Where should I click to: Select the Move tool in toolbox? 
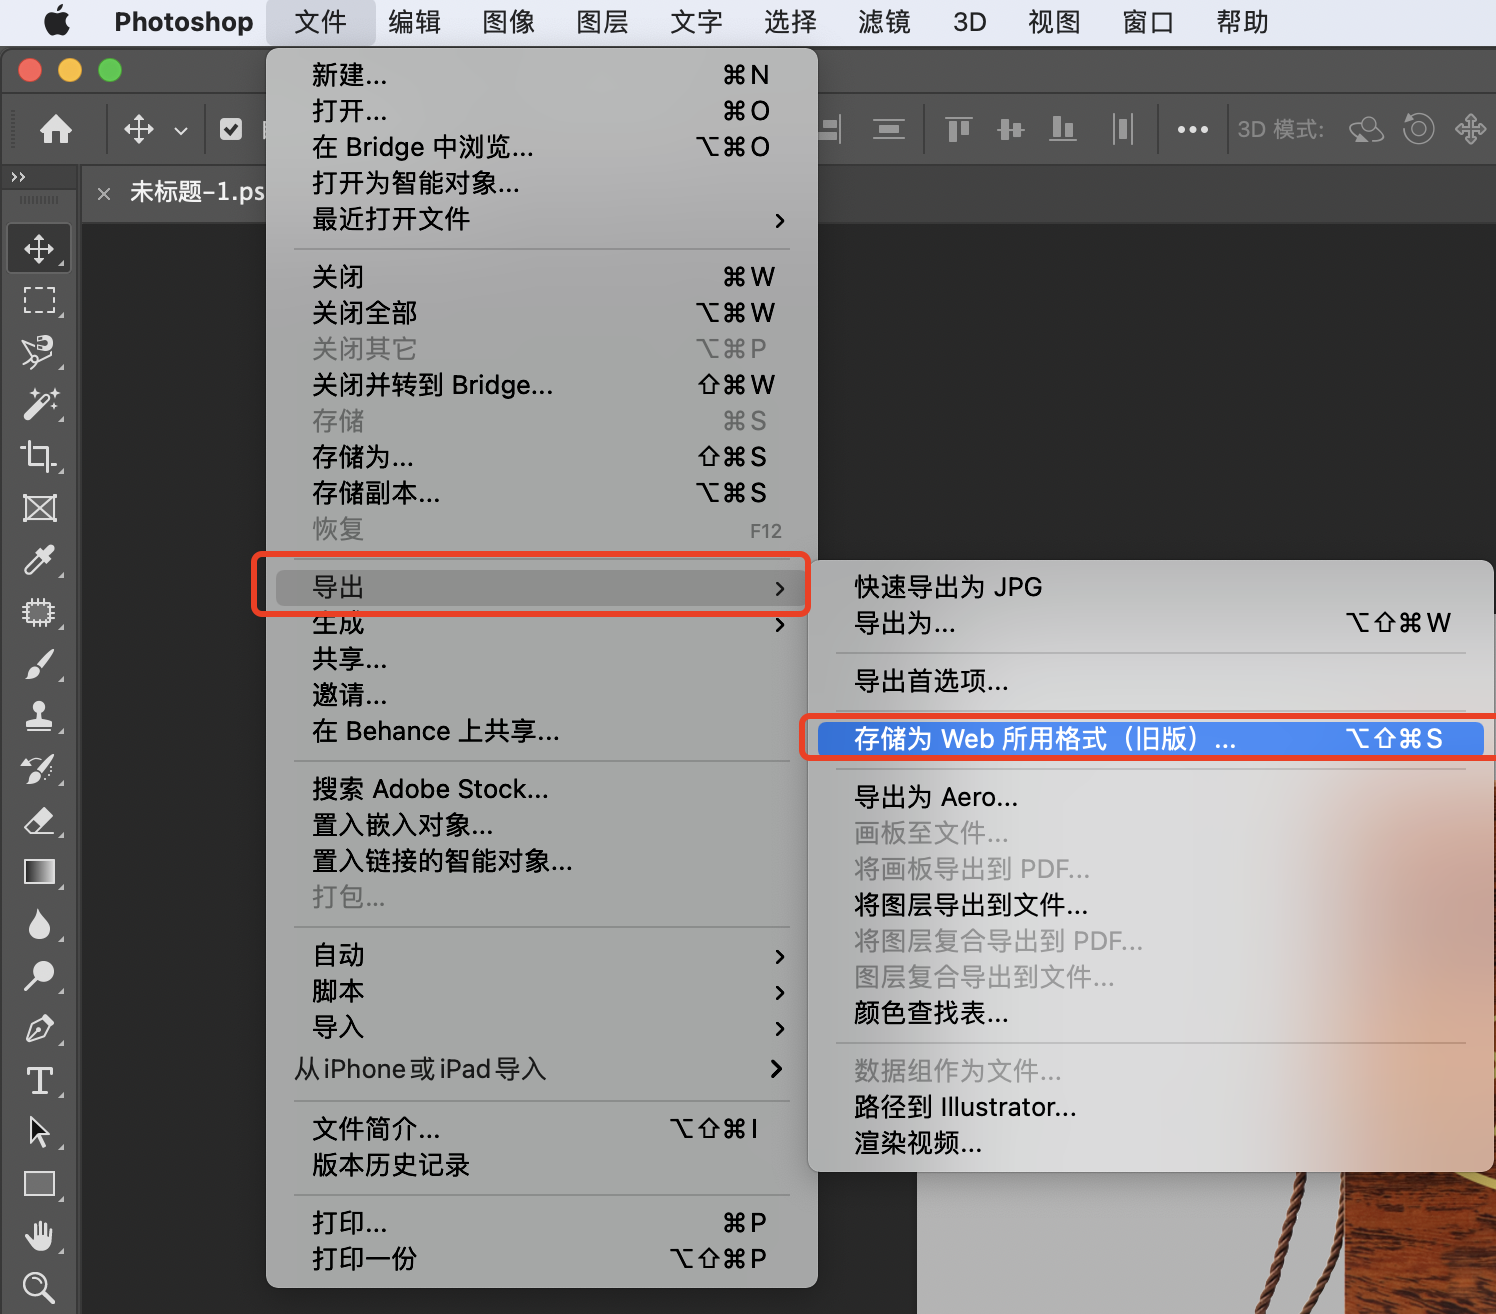tap(39, 248)
